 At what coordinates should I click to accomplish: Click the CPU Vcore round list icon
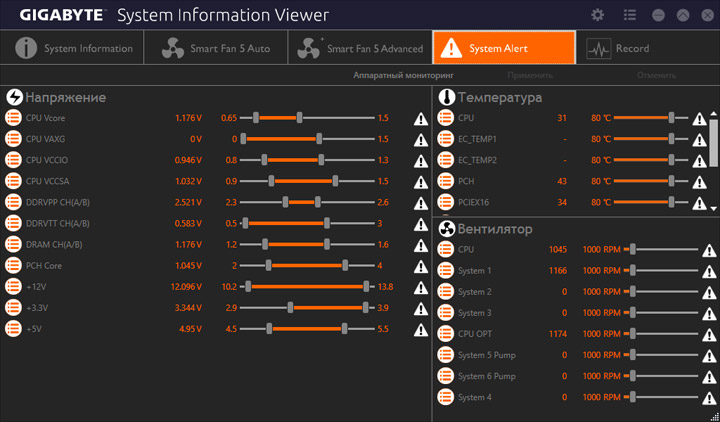pyautogui.click(x=13, y=118)
